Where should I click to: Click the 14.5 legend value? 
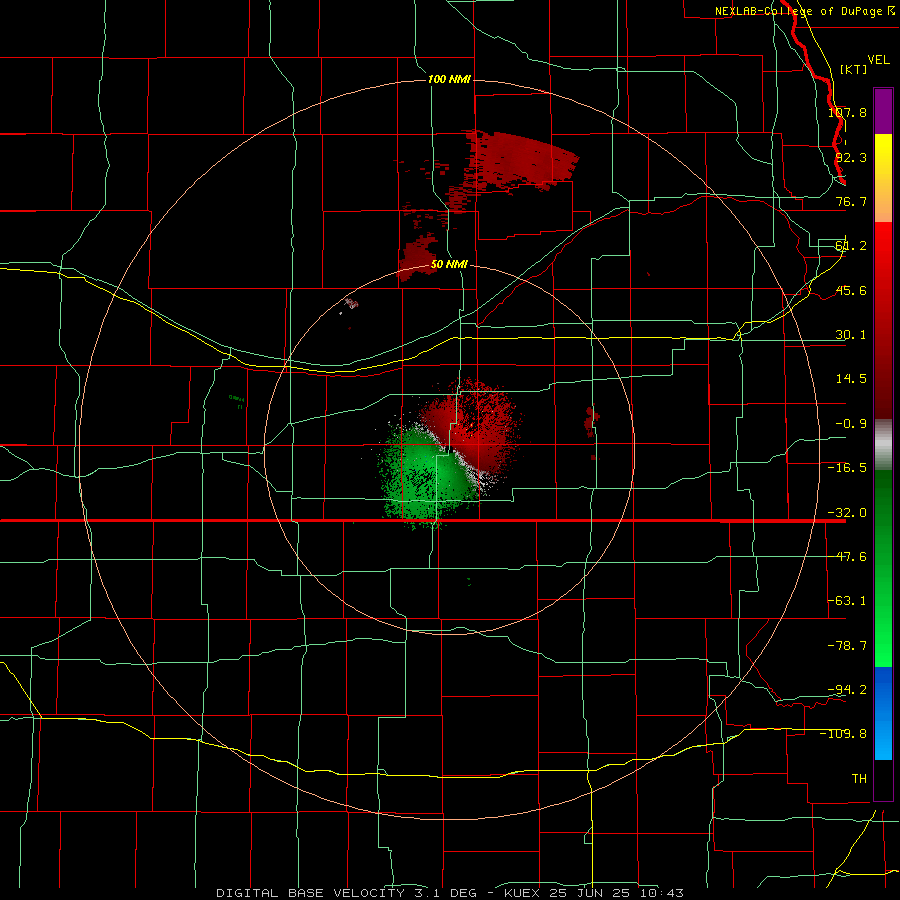coord(851,379)
